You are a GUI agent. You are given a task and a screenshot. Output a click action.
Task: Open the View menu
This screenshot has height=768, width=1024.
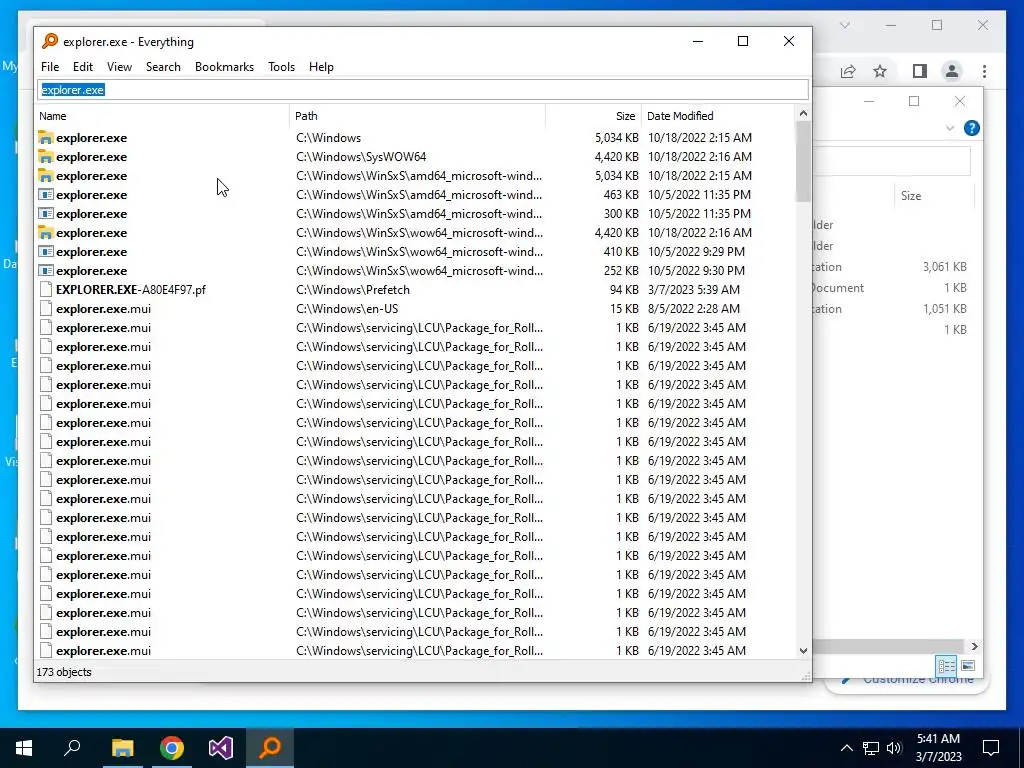(x=119, y=67)
